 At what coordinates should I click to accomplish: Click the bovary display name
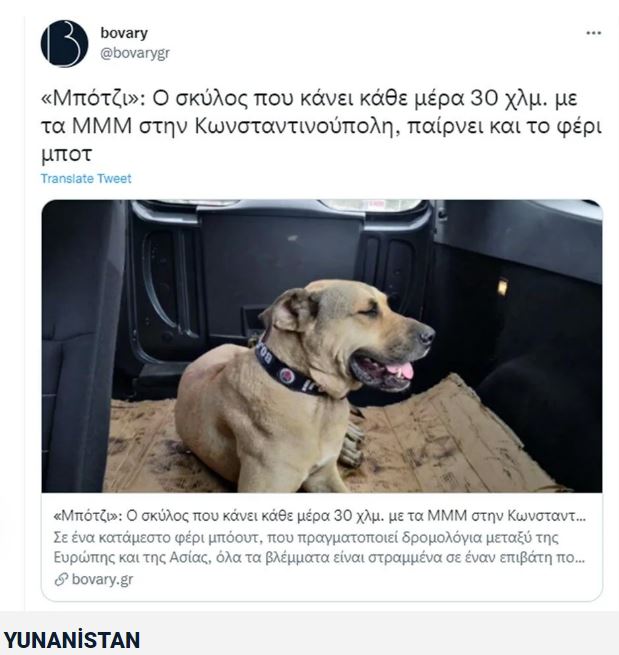(124, 33)
